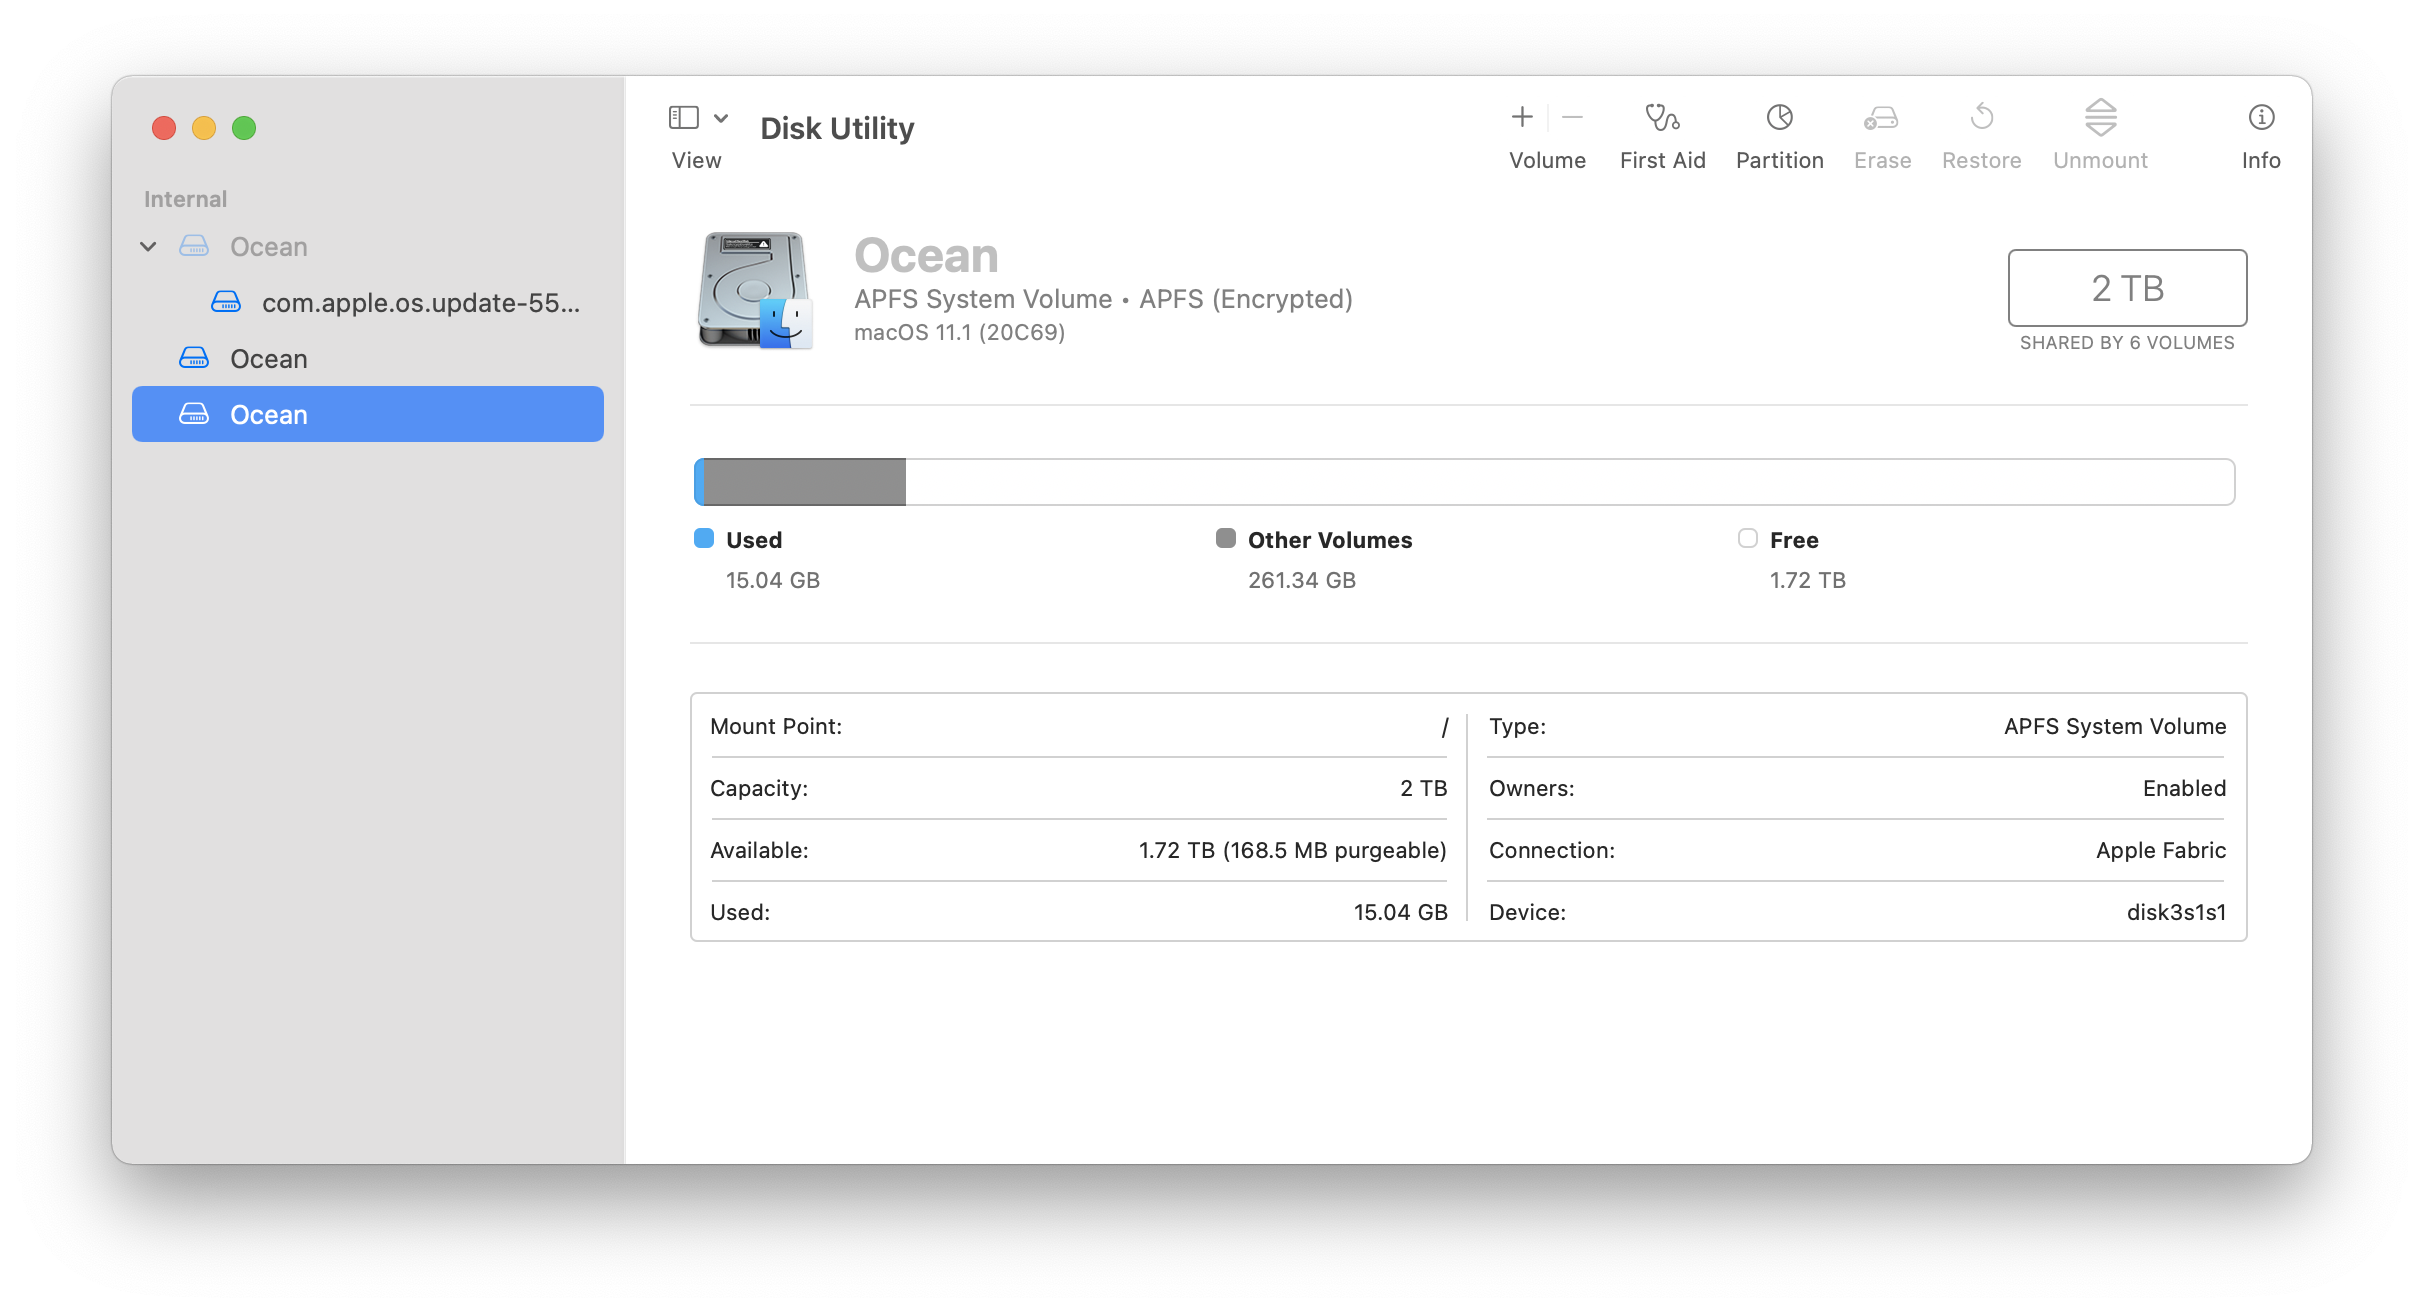Select the unselected Ocean data volume
Image resolution: width=2424 pixels, height=1312 pixels.
click(268, 359)
